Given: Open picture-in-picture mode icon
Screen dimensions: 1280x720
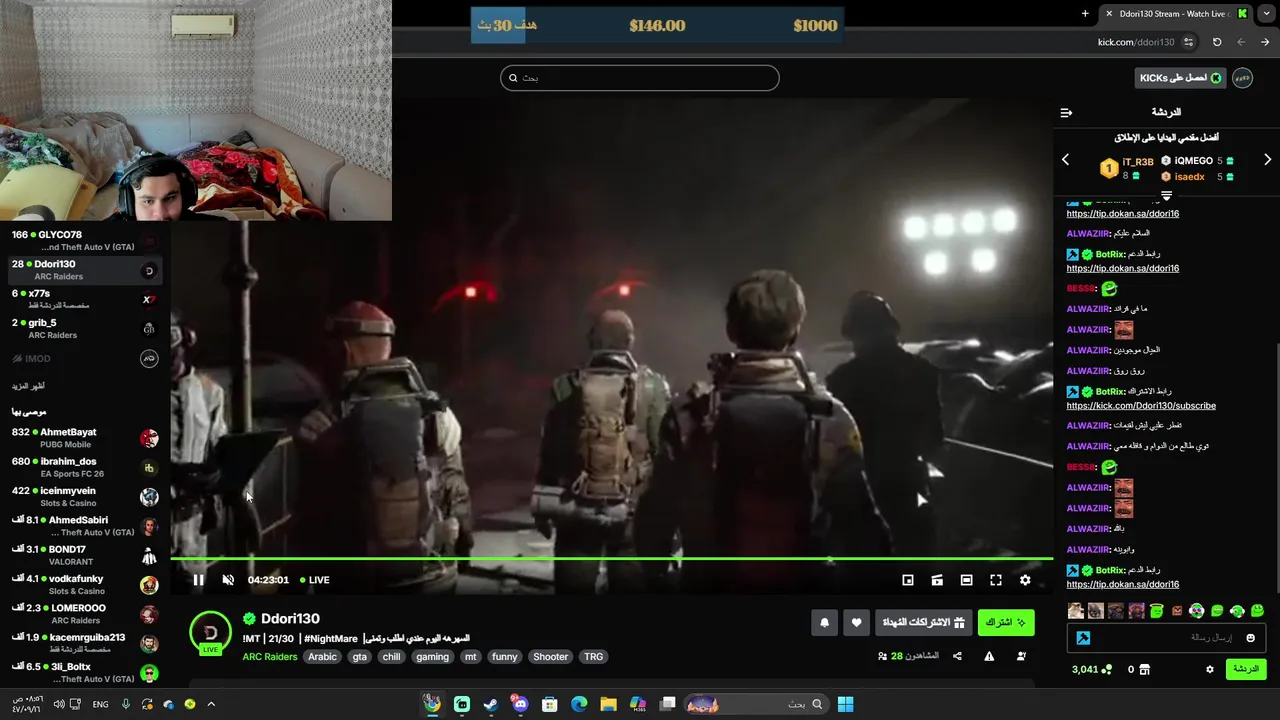Looking at the screenshot, I should (x=908, y=580).
